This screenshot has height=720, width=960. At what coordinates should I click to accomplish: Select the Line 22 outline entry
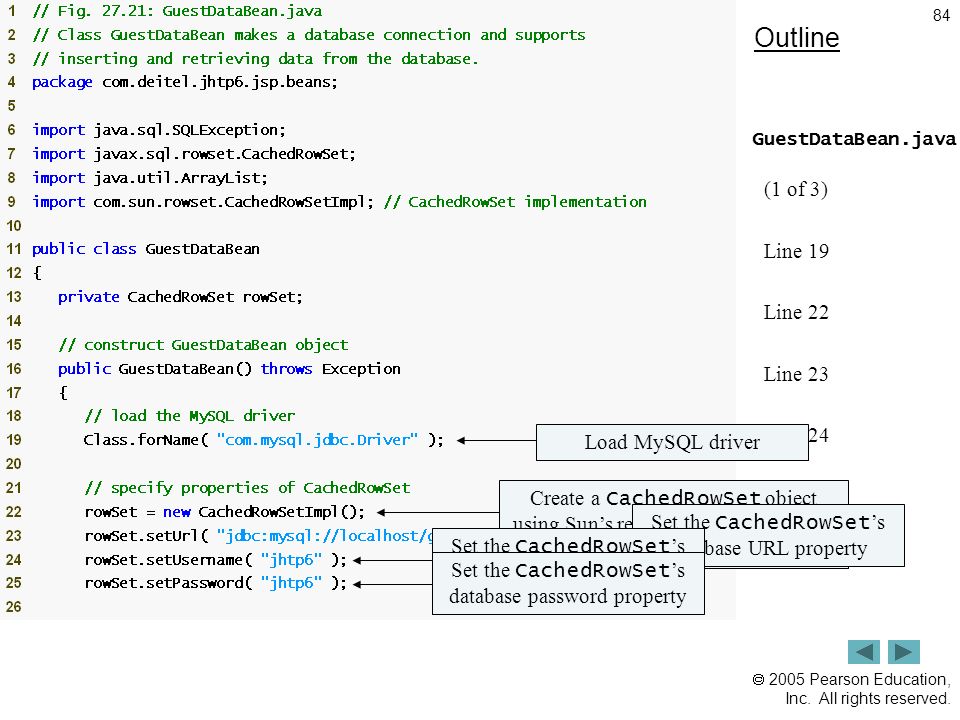tap(796, 312)
